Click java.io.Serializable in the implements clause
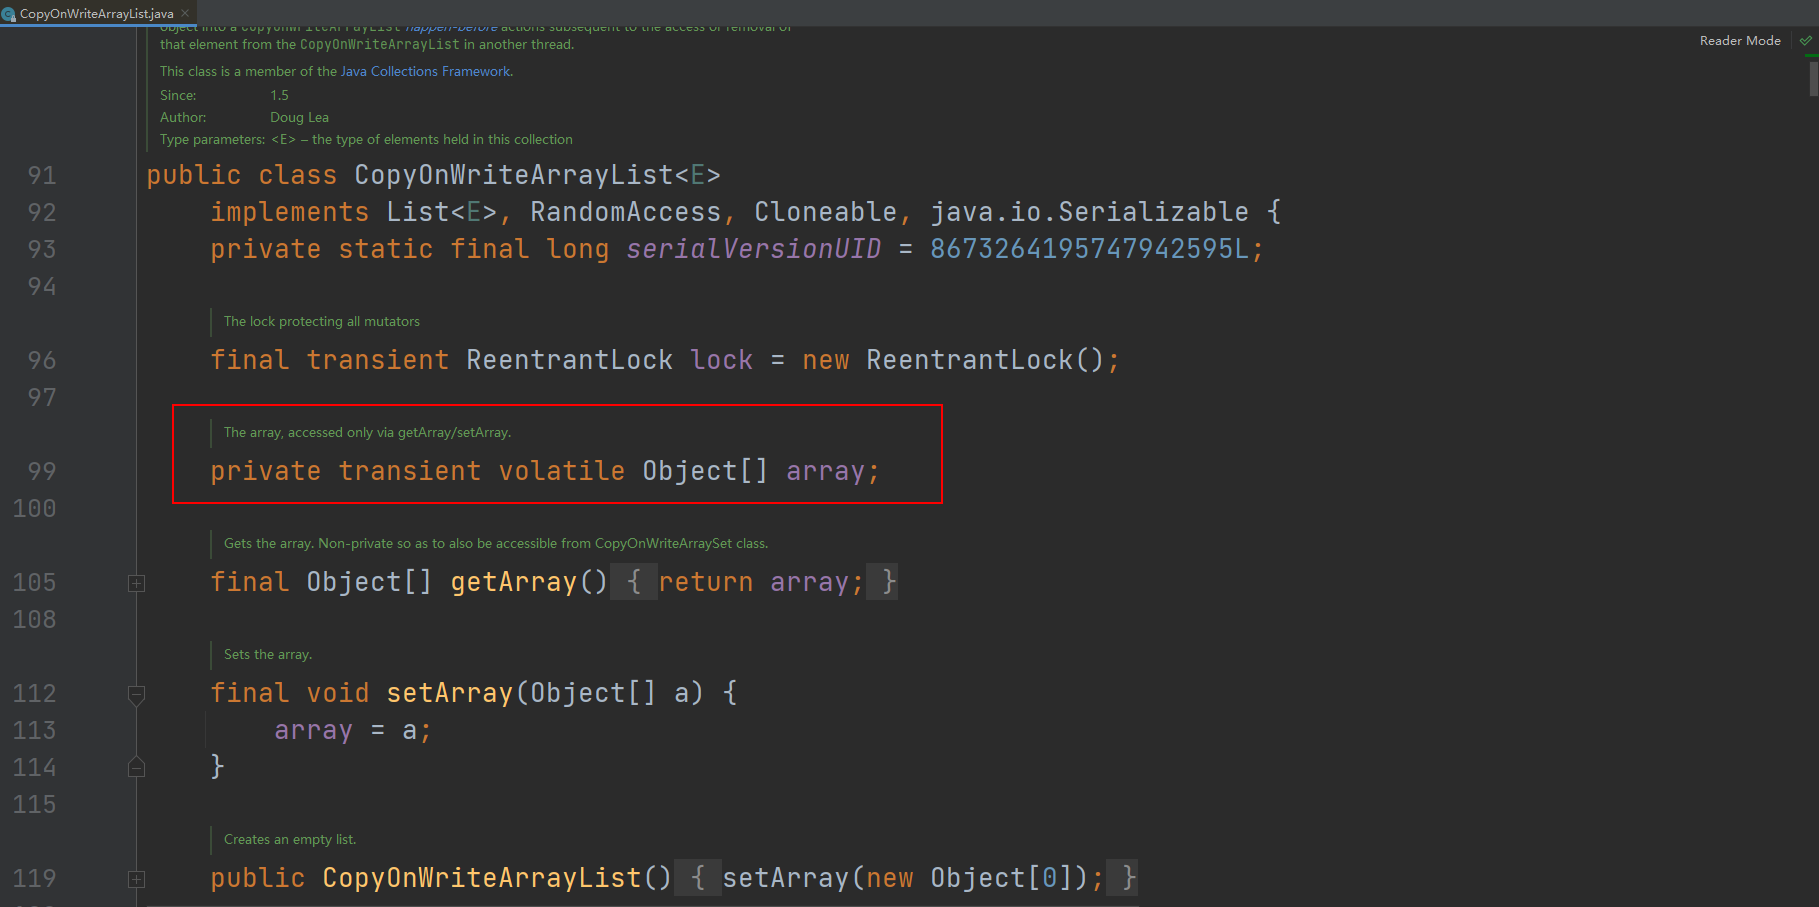 click(x=1090, y=212)
